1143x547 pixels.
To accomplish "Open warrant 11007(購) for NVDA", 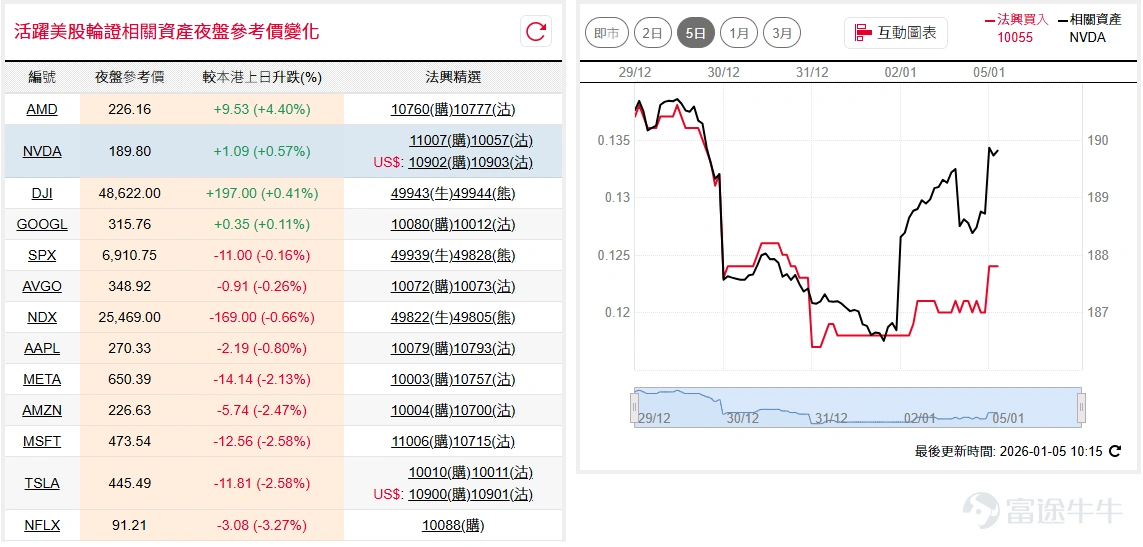I will (x=440, y=141).
